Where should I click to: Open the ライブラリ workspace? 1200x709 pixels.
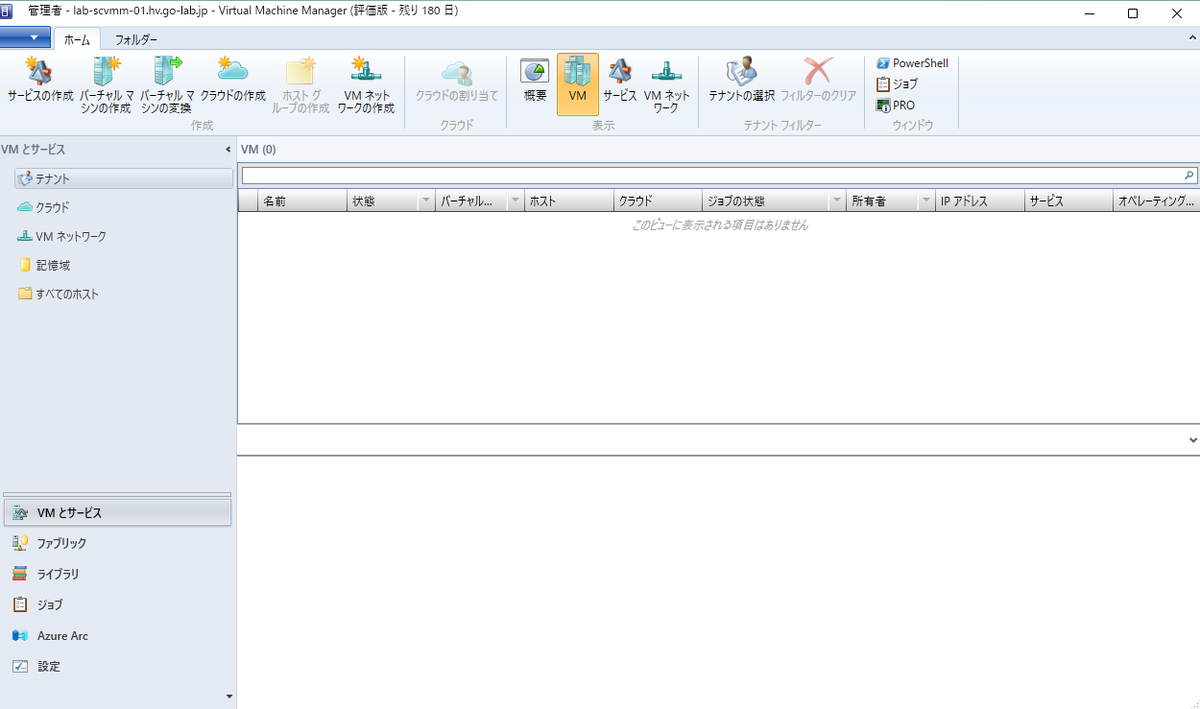[x=117, y=574]
